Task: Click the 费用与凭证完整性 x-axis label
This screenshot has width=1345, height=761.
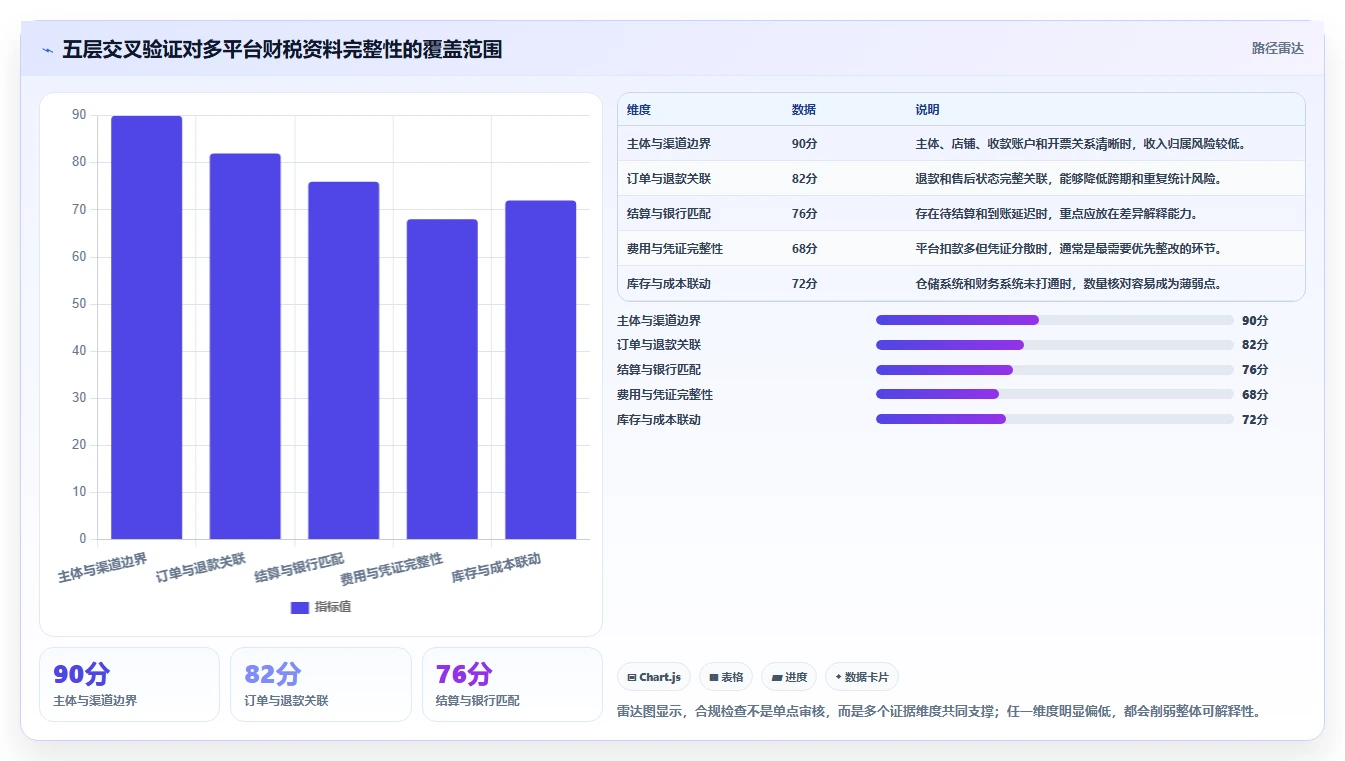Action: 392,568
